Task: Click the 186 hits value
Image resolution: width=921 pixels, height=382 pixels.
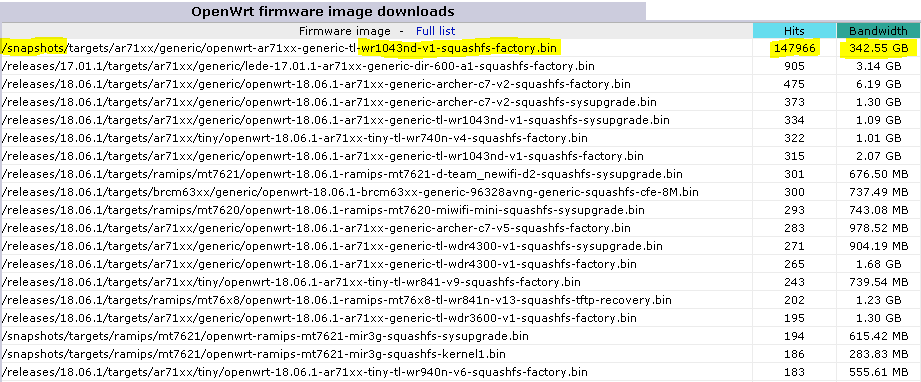Action: tap(794, 354)
